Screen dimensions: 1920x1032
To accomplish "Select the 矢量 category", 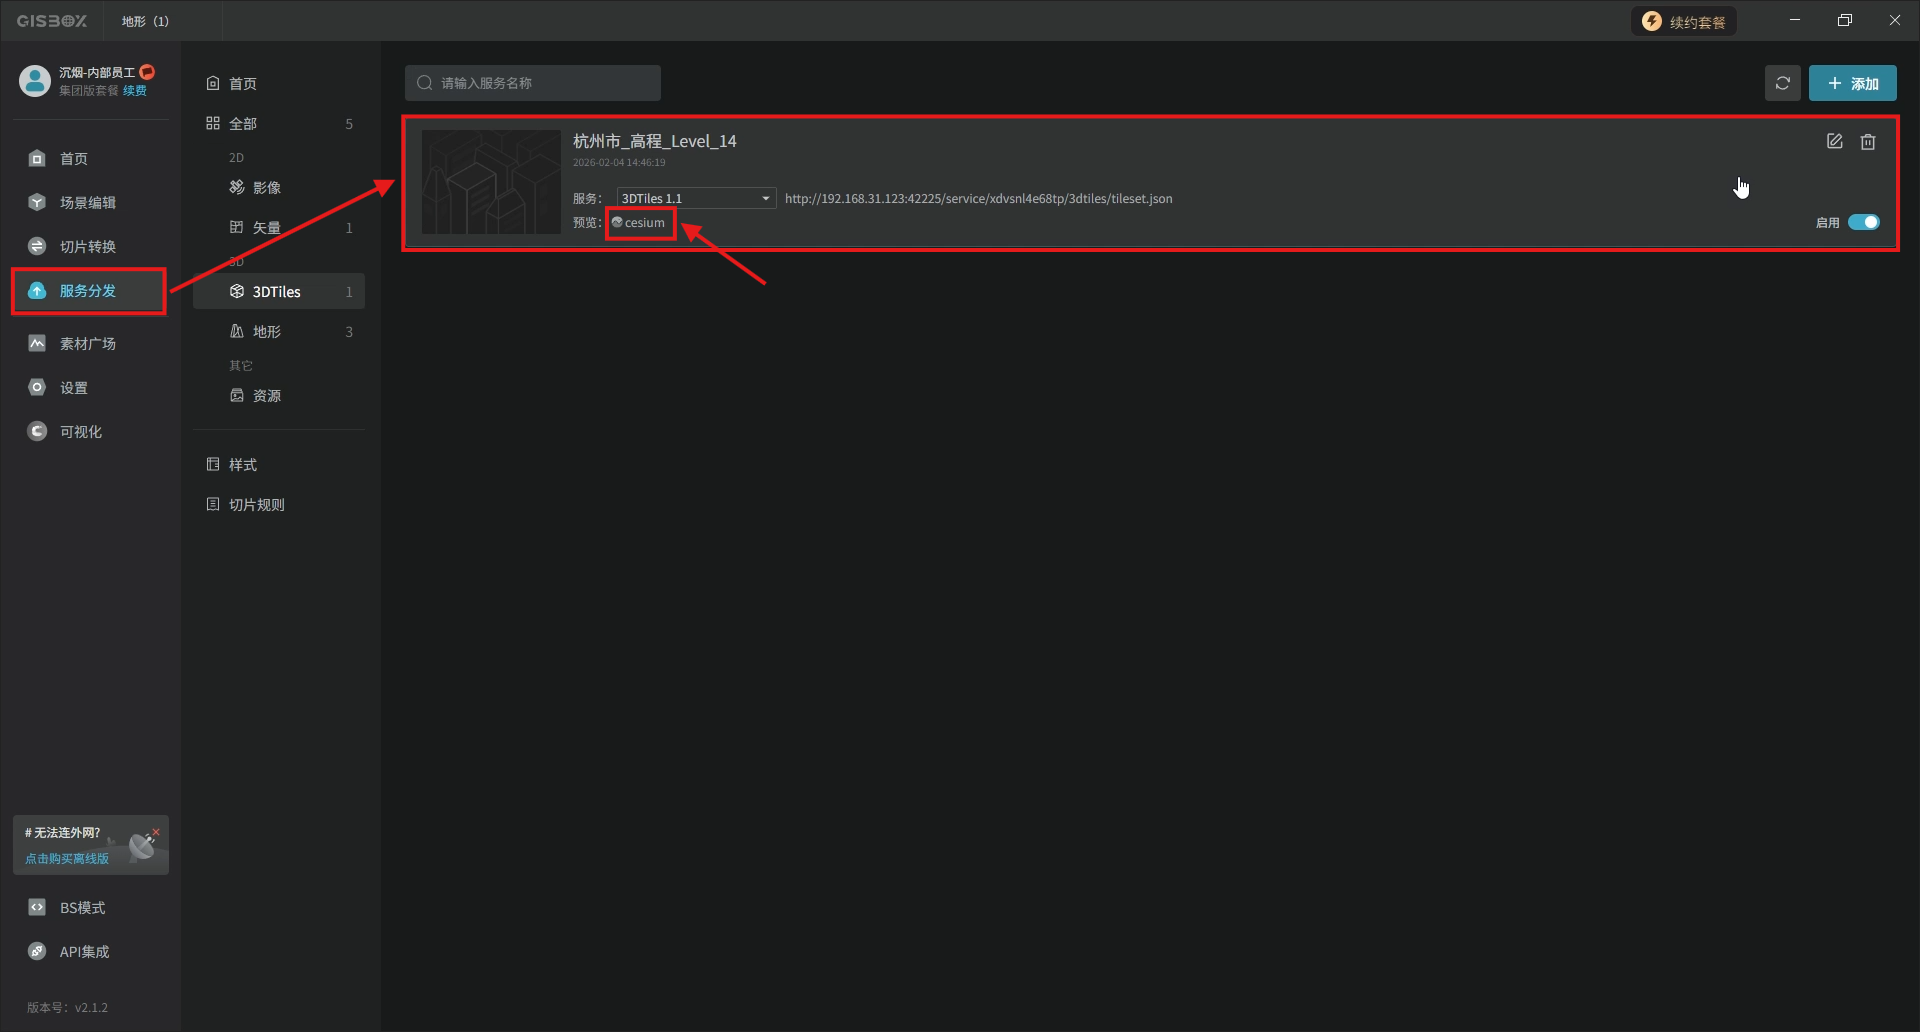I will [266, 228].
